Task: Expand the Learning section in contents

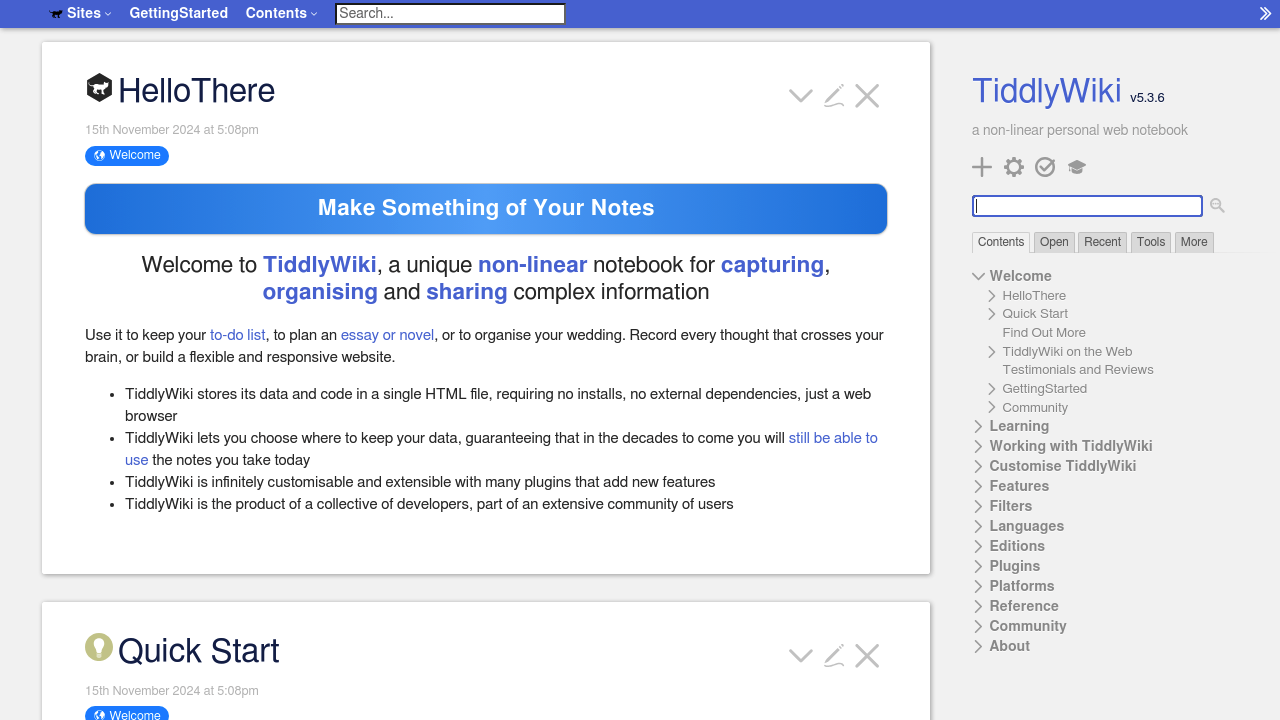Action: [x=979, y=426]
